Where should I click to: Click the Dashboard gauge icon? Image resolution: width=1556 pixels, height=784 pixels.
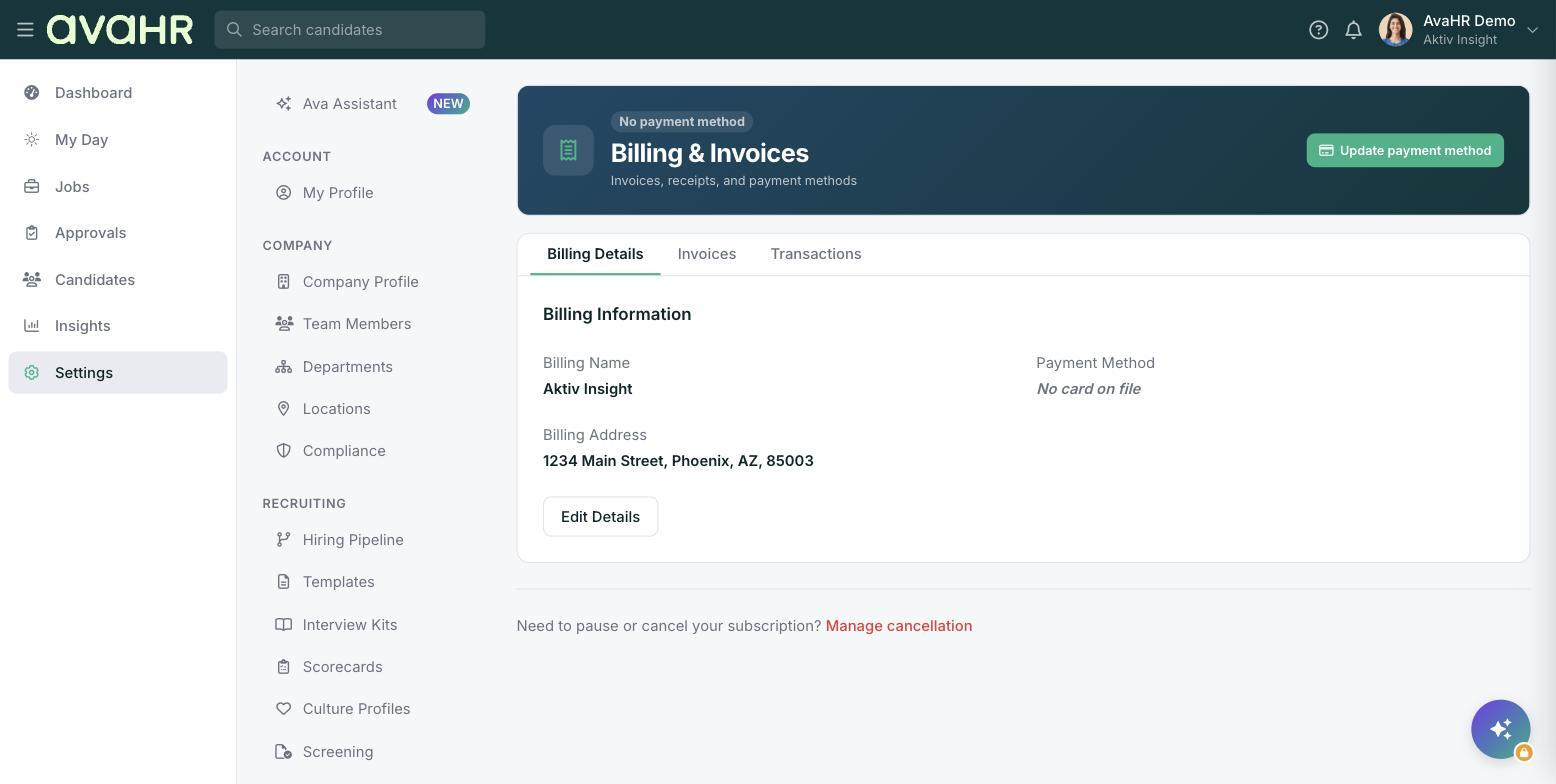32,93
